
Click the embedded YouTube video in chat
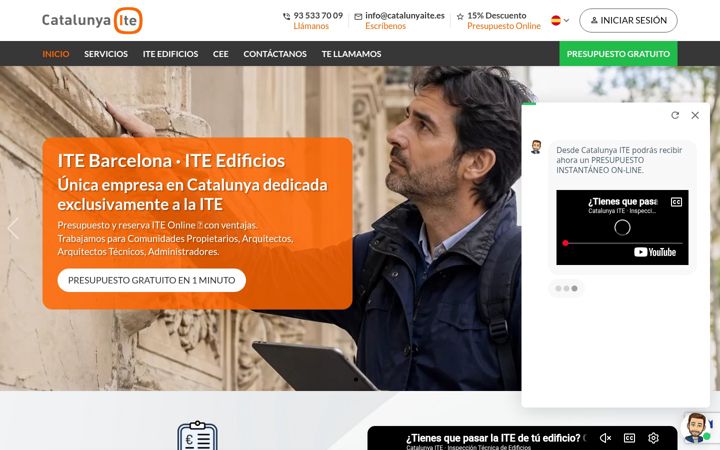pyautogui.click(x=622, y=227)
